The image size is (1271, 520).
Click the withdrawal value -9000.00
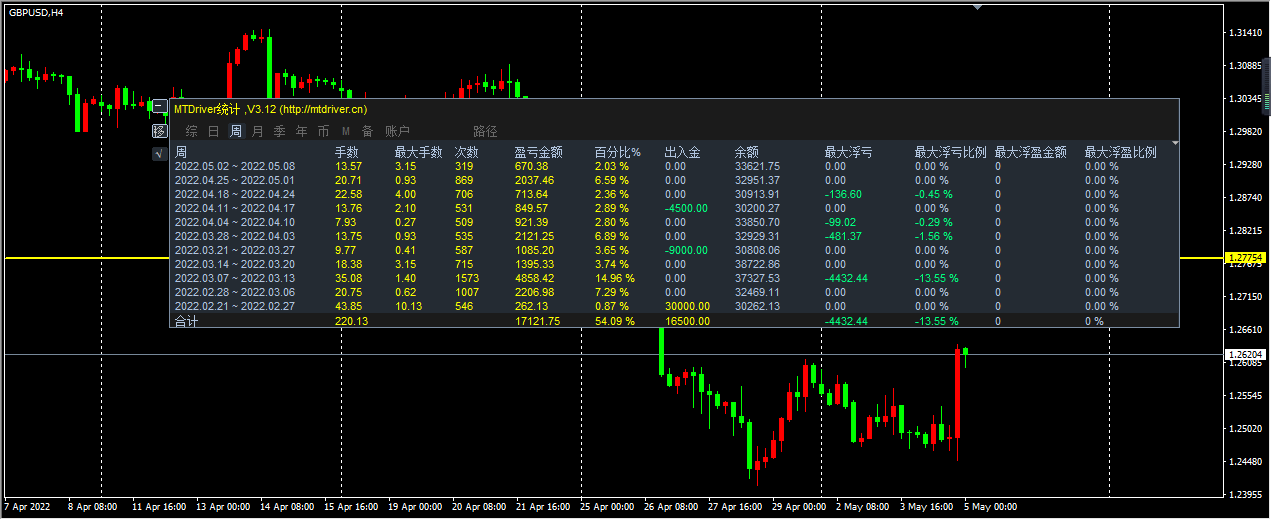coord(688,250)
